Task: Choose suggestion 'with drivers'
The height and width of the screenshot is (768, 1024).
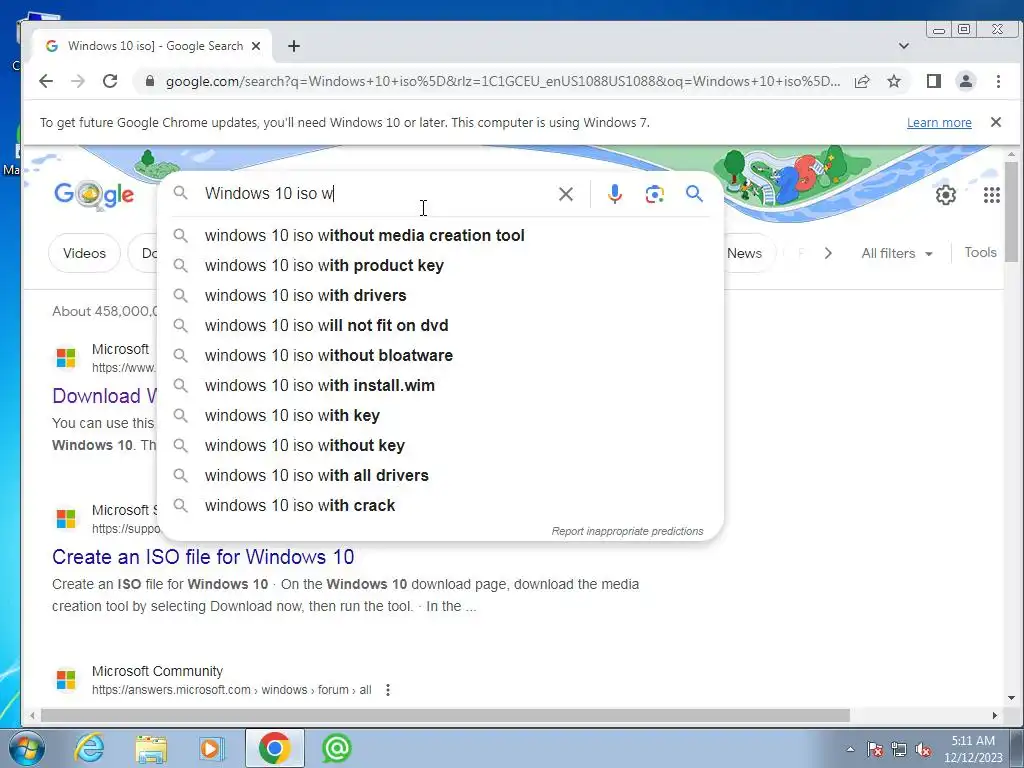Action: coord(441,296)
